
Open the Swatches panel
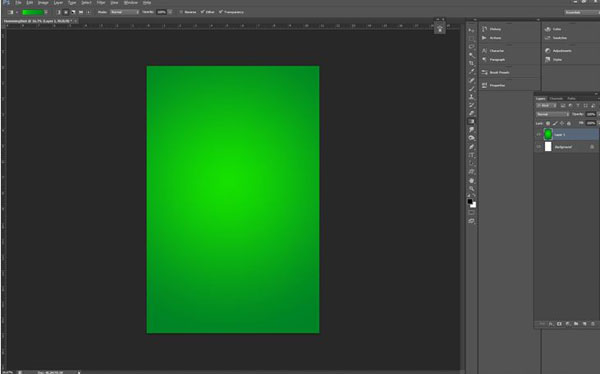click(556, 38)
